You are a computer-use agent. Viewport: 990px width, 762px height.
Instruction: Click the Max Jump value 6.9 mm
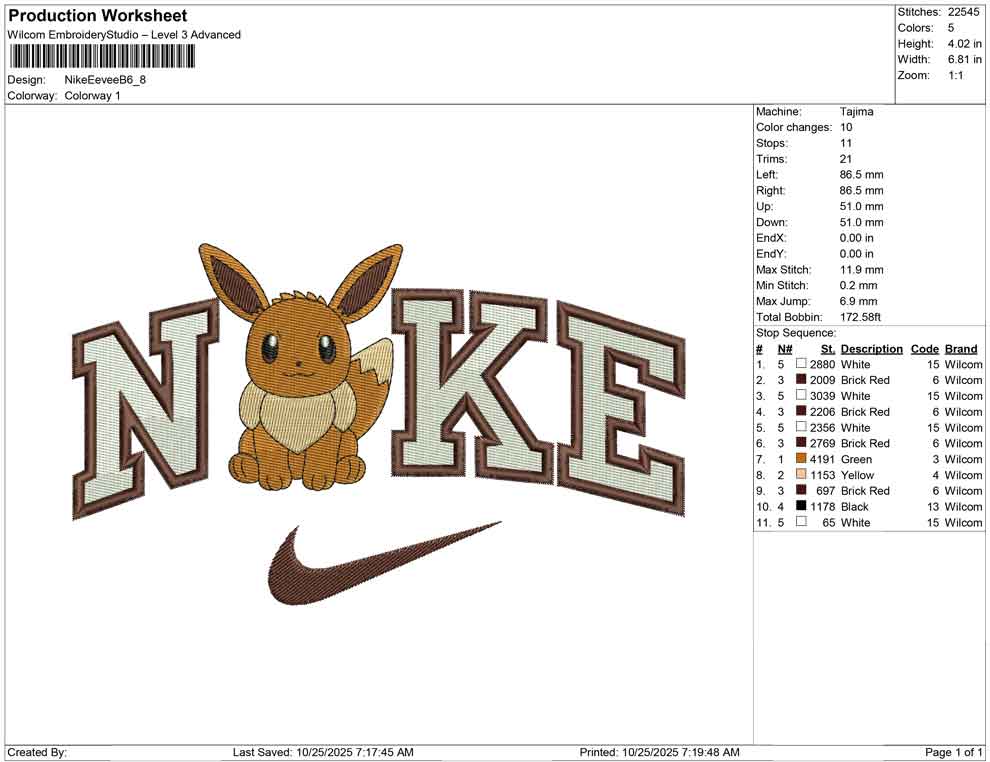pyautogui.click(x=859, y=301)
